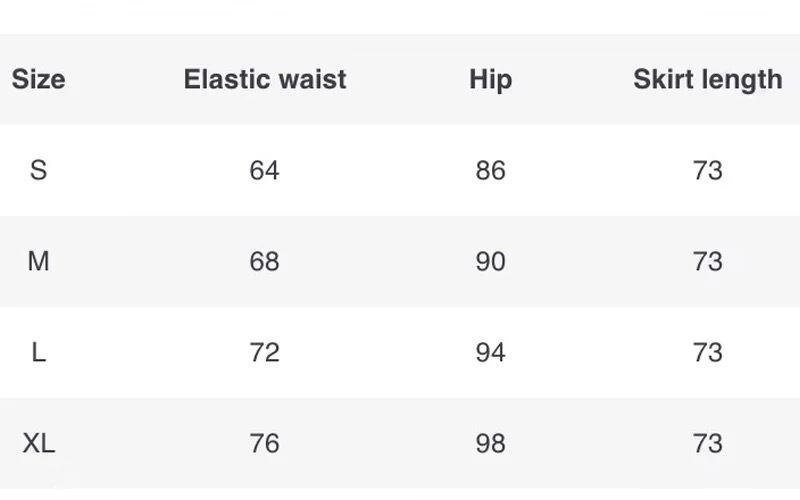Image resolution: width=800 pixels, height=500 pixels.
Task: Click the Size column header
Action: click(x=38, y=80)
